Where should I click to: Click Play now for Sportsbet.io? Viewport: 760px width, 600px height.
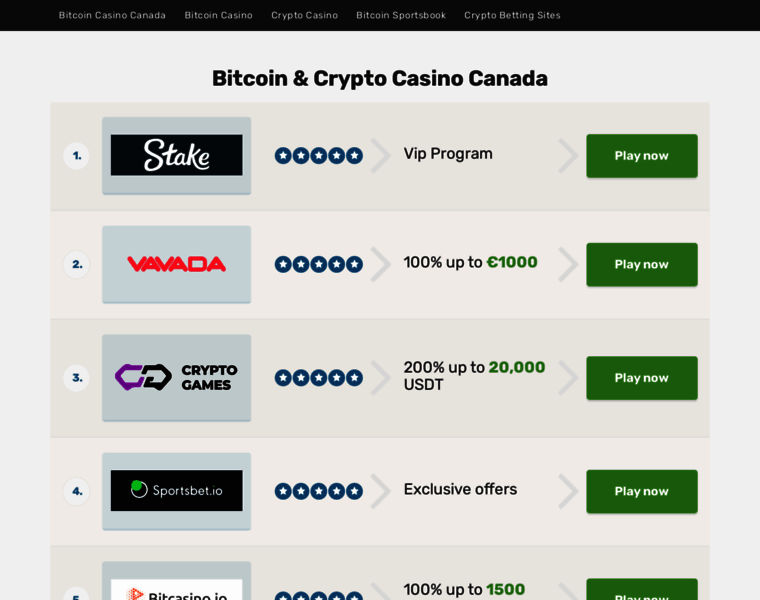click(642, 491)
